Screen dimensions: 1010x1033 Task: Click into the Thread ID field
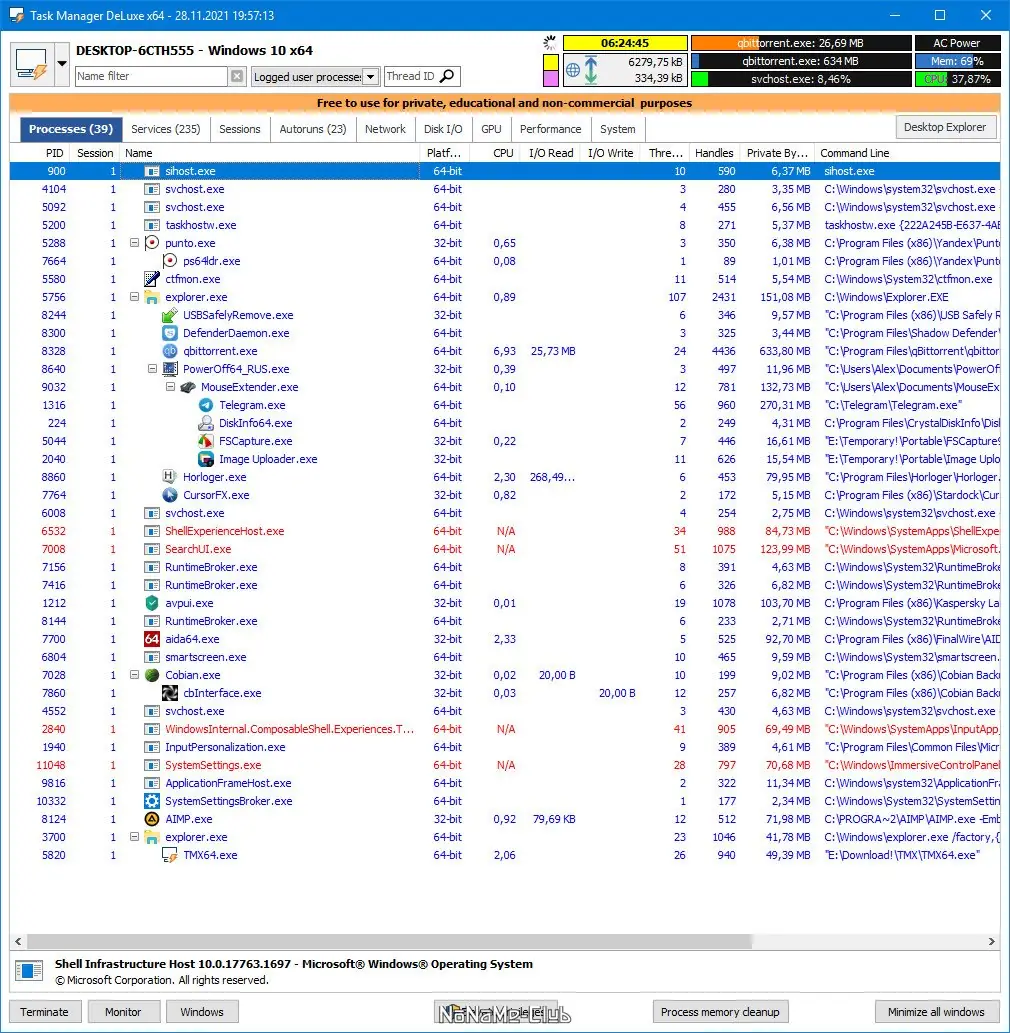pos(411,76)
